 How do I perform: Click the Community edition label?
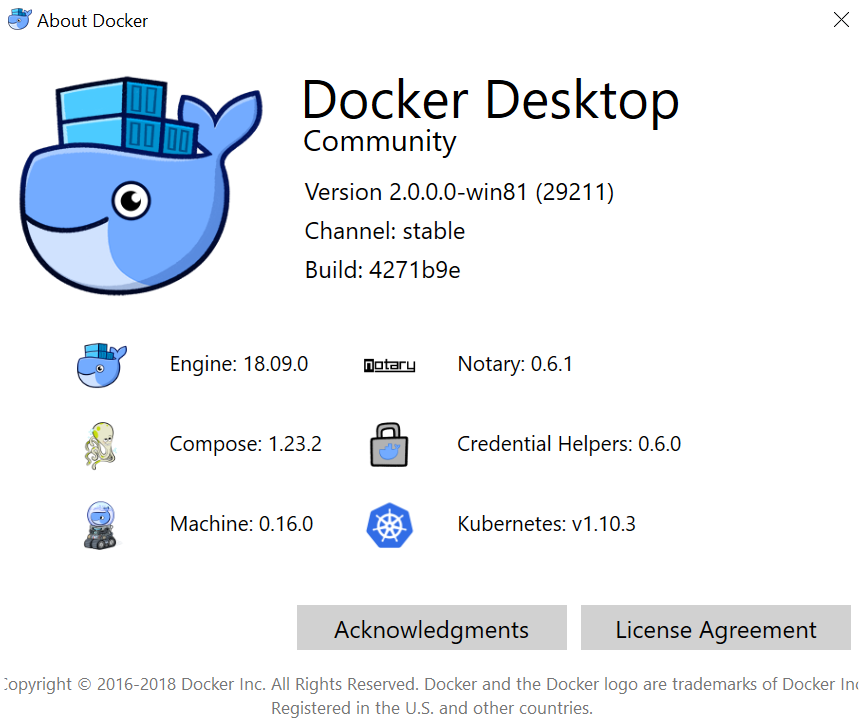coord(380,142)
